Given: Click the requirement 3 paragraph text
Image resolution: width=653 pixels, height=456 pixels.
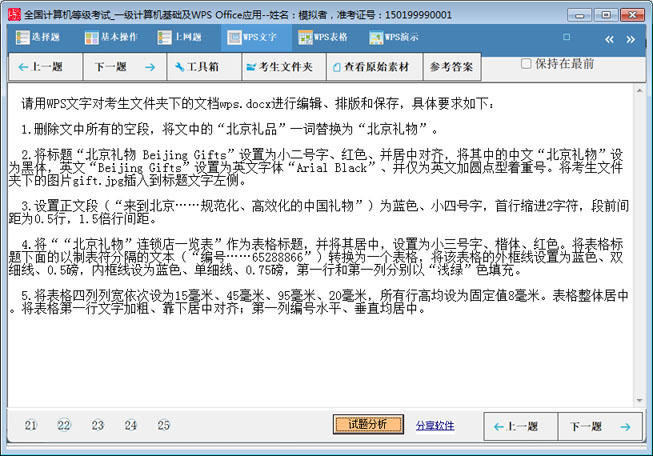Looking at the screenshot, I should [319, 212].
